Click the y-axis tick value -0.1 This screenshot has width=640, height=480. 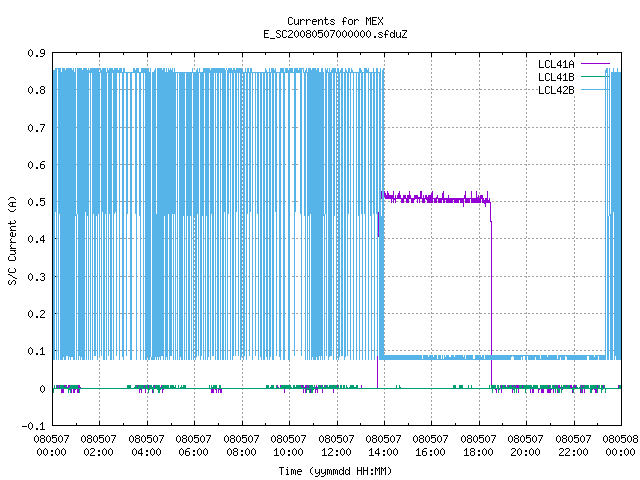[33, 426]
